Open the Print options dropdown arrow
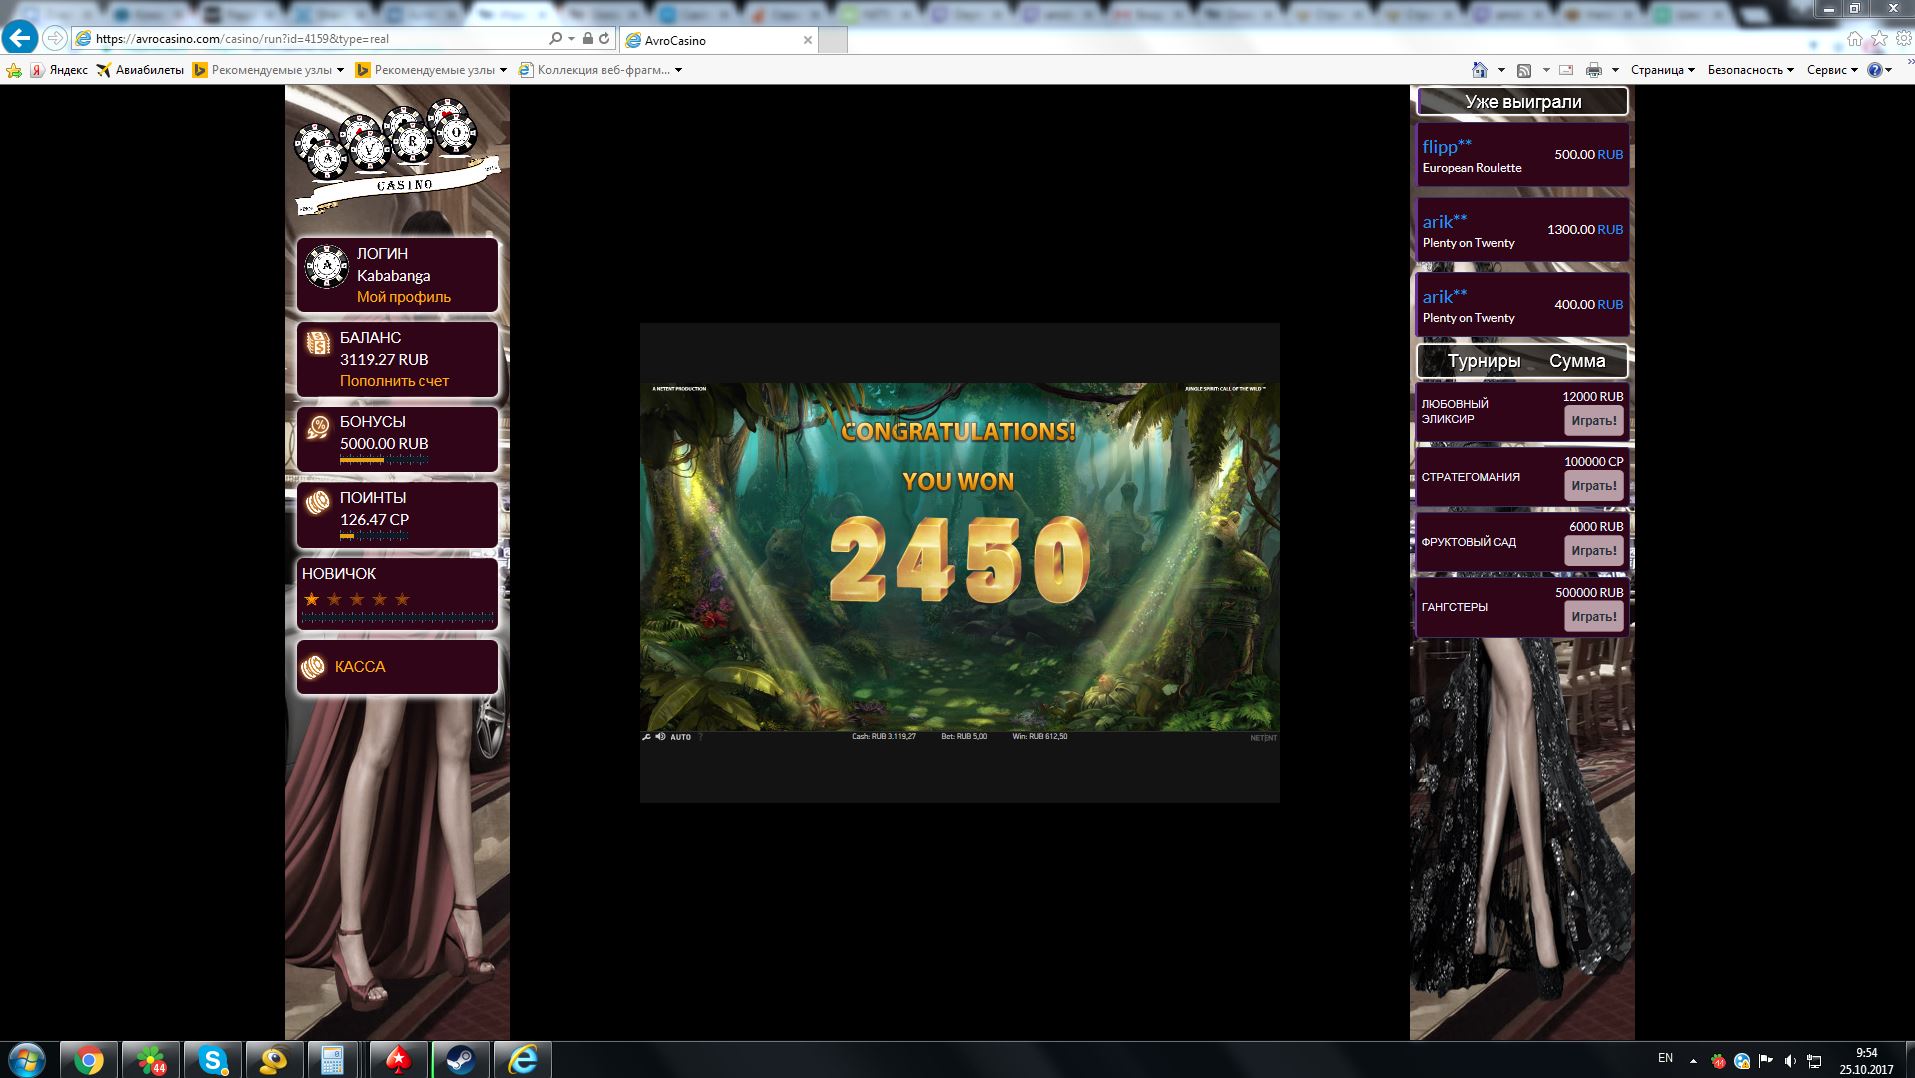 (1615, 70)
